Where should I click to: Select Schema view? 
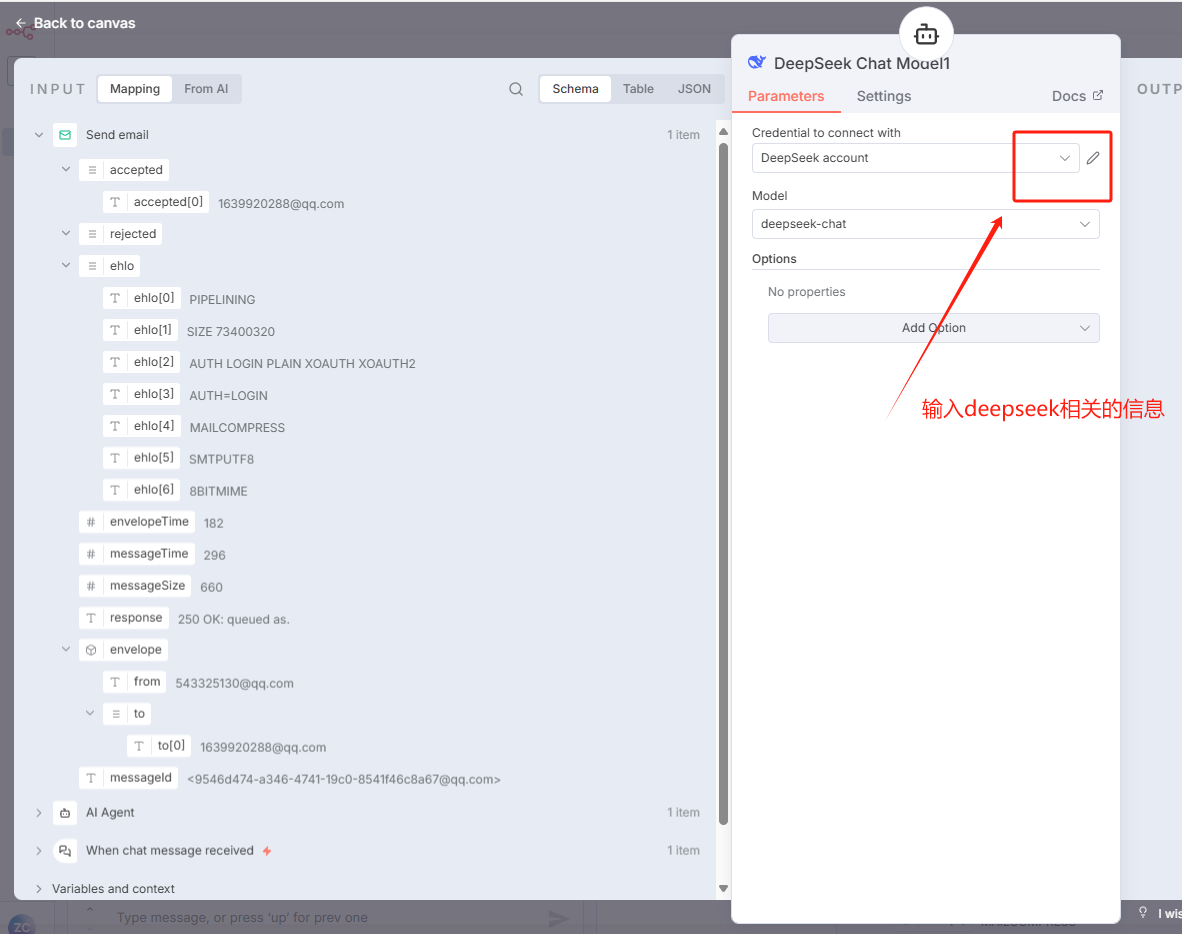(x=575, y=89)
